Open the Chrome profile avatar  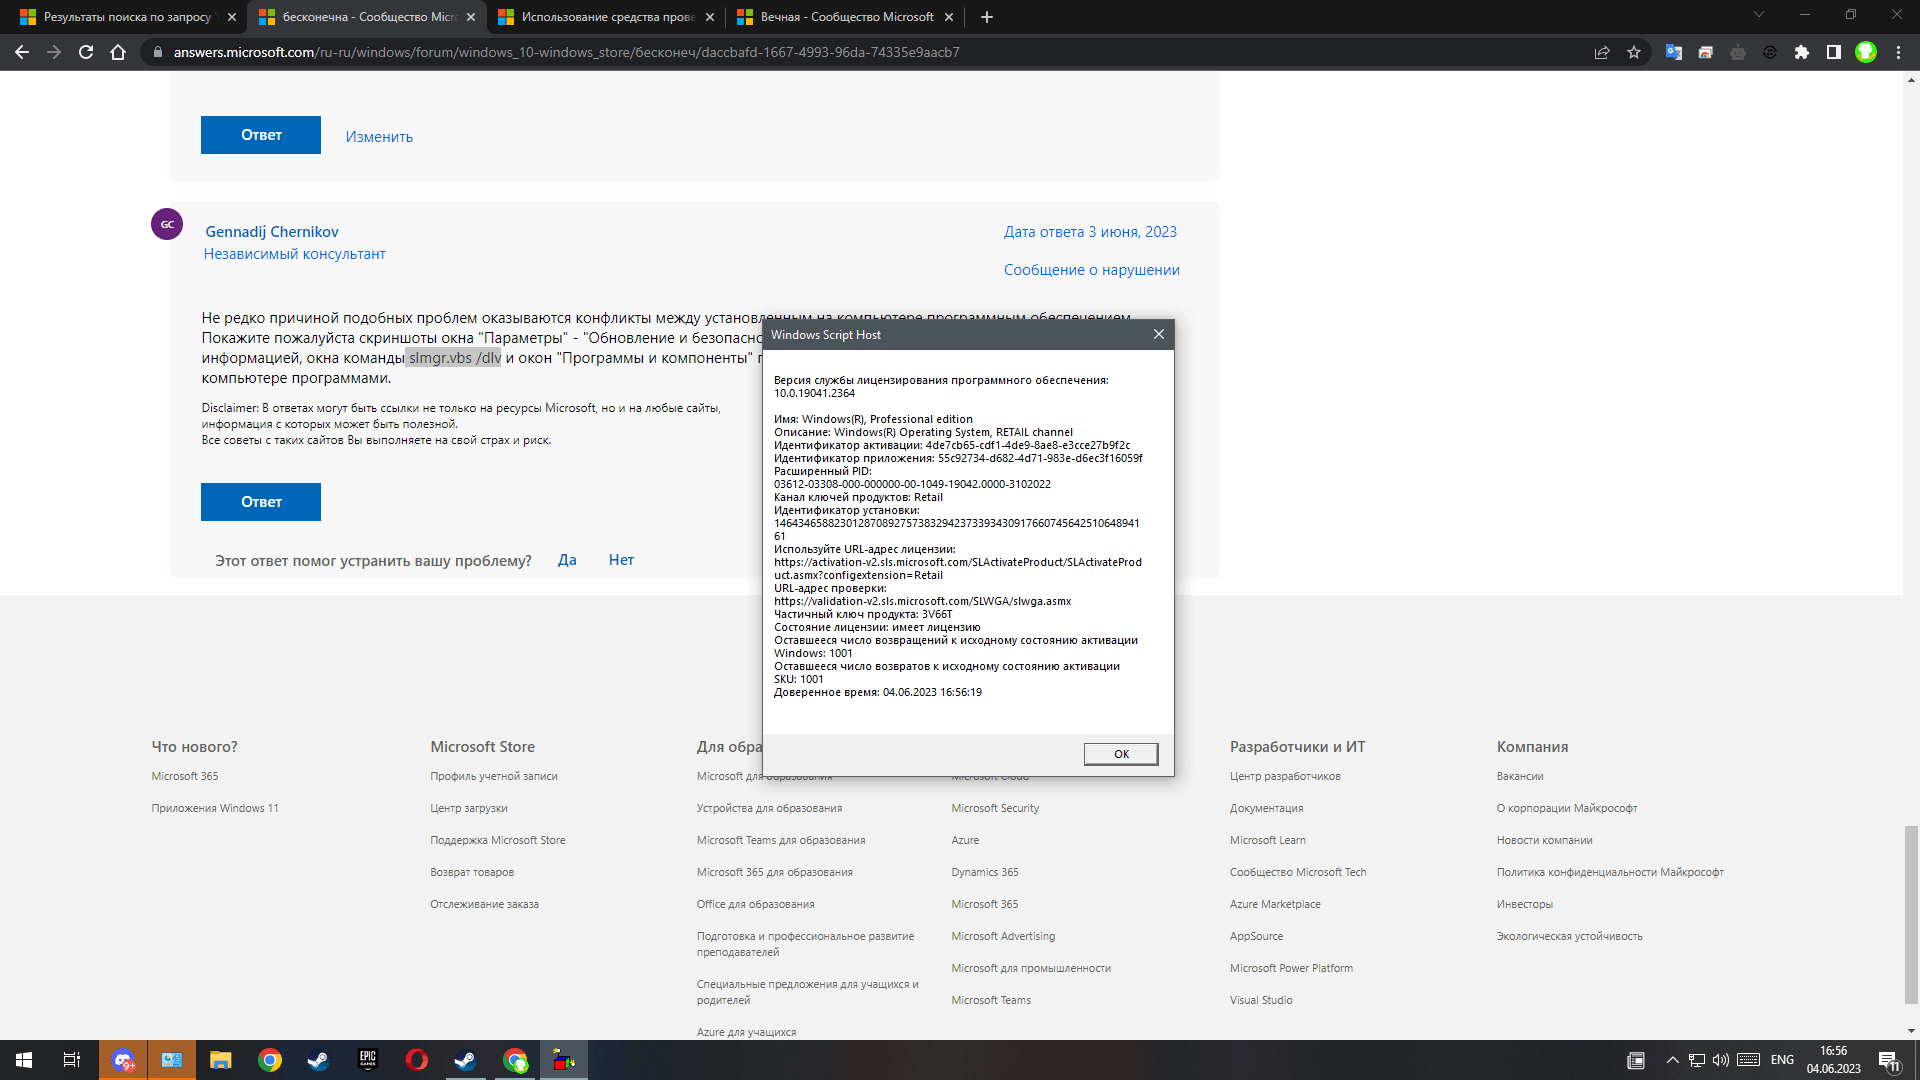(x=1866, y=52)
